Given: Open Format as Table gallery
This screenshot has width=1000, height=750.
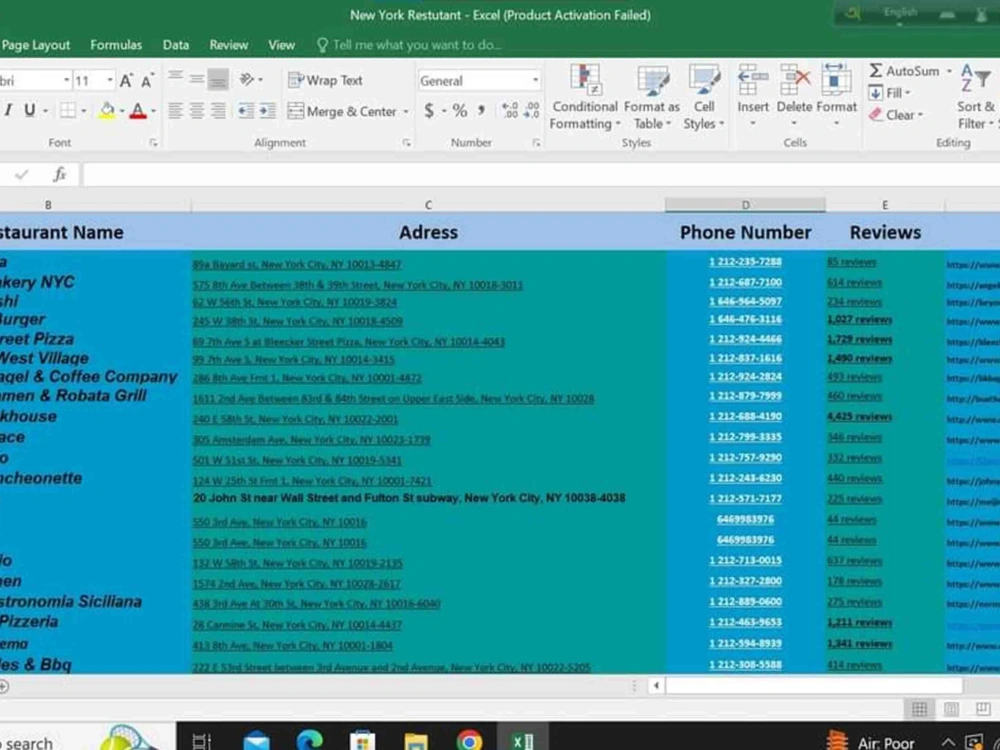Looking at the screenshot, I should [x=651, y=97].
